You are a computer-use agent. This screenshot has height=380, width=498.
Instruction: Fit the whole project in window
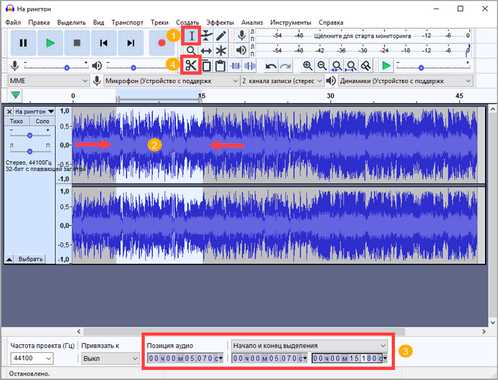point(351,66)
